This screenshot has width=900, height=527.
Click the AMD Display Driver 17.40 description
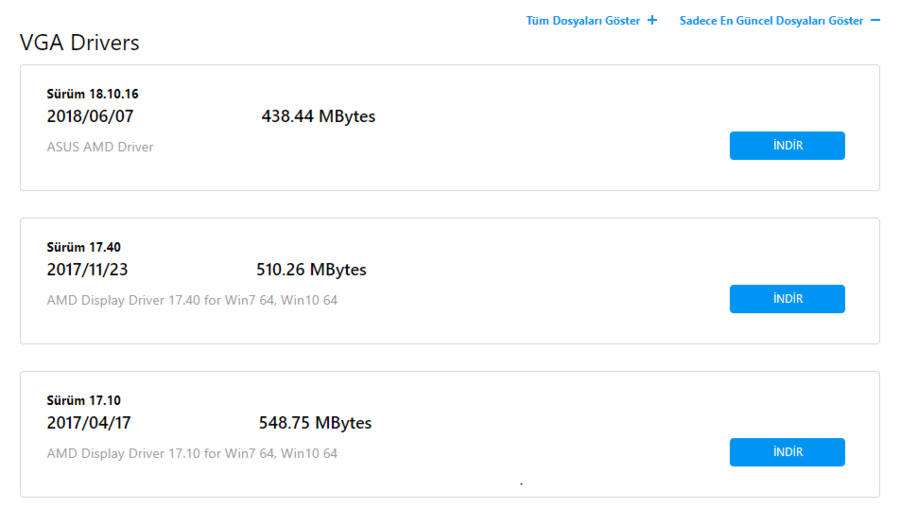pos(192,300)
